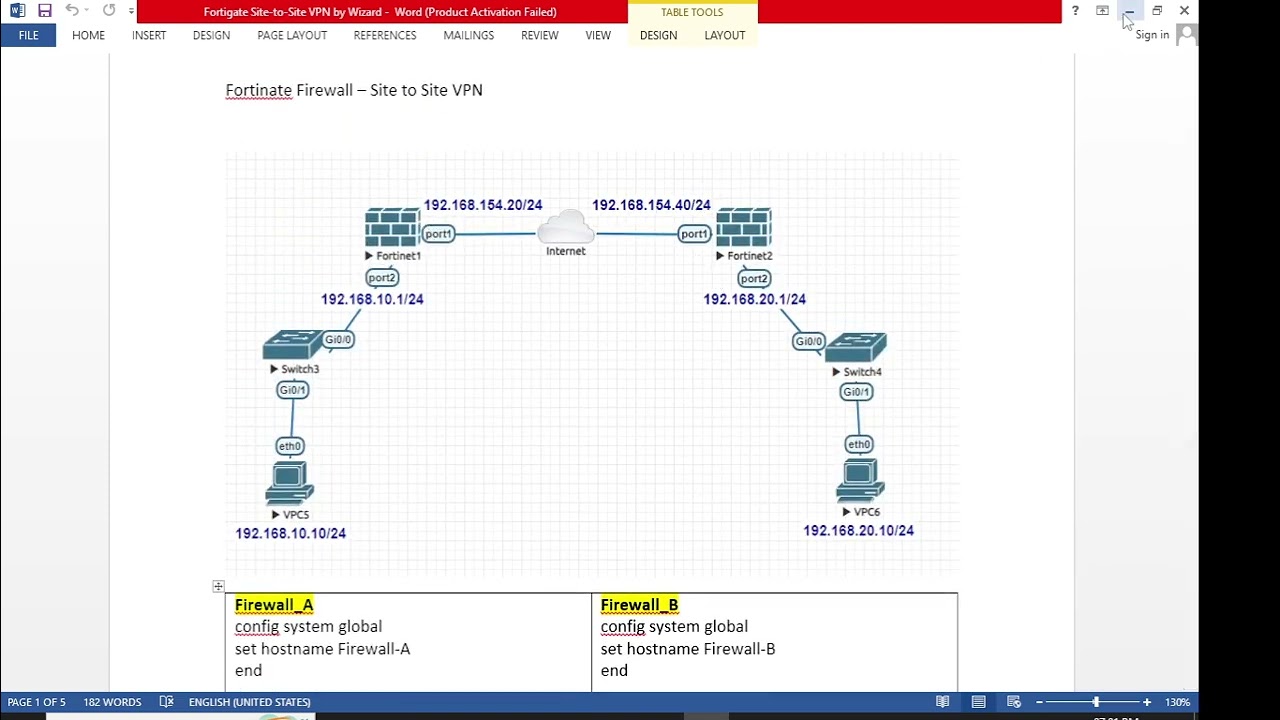
Task: Click 'set hostname Firewall-A' line
Action: 322,649
